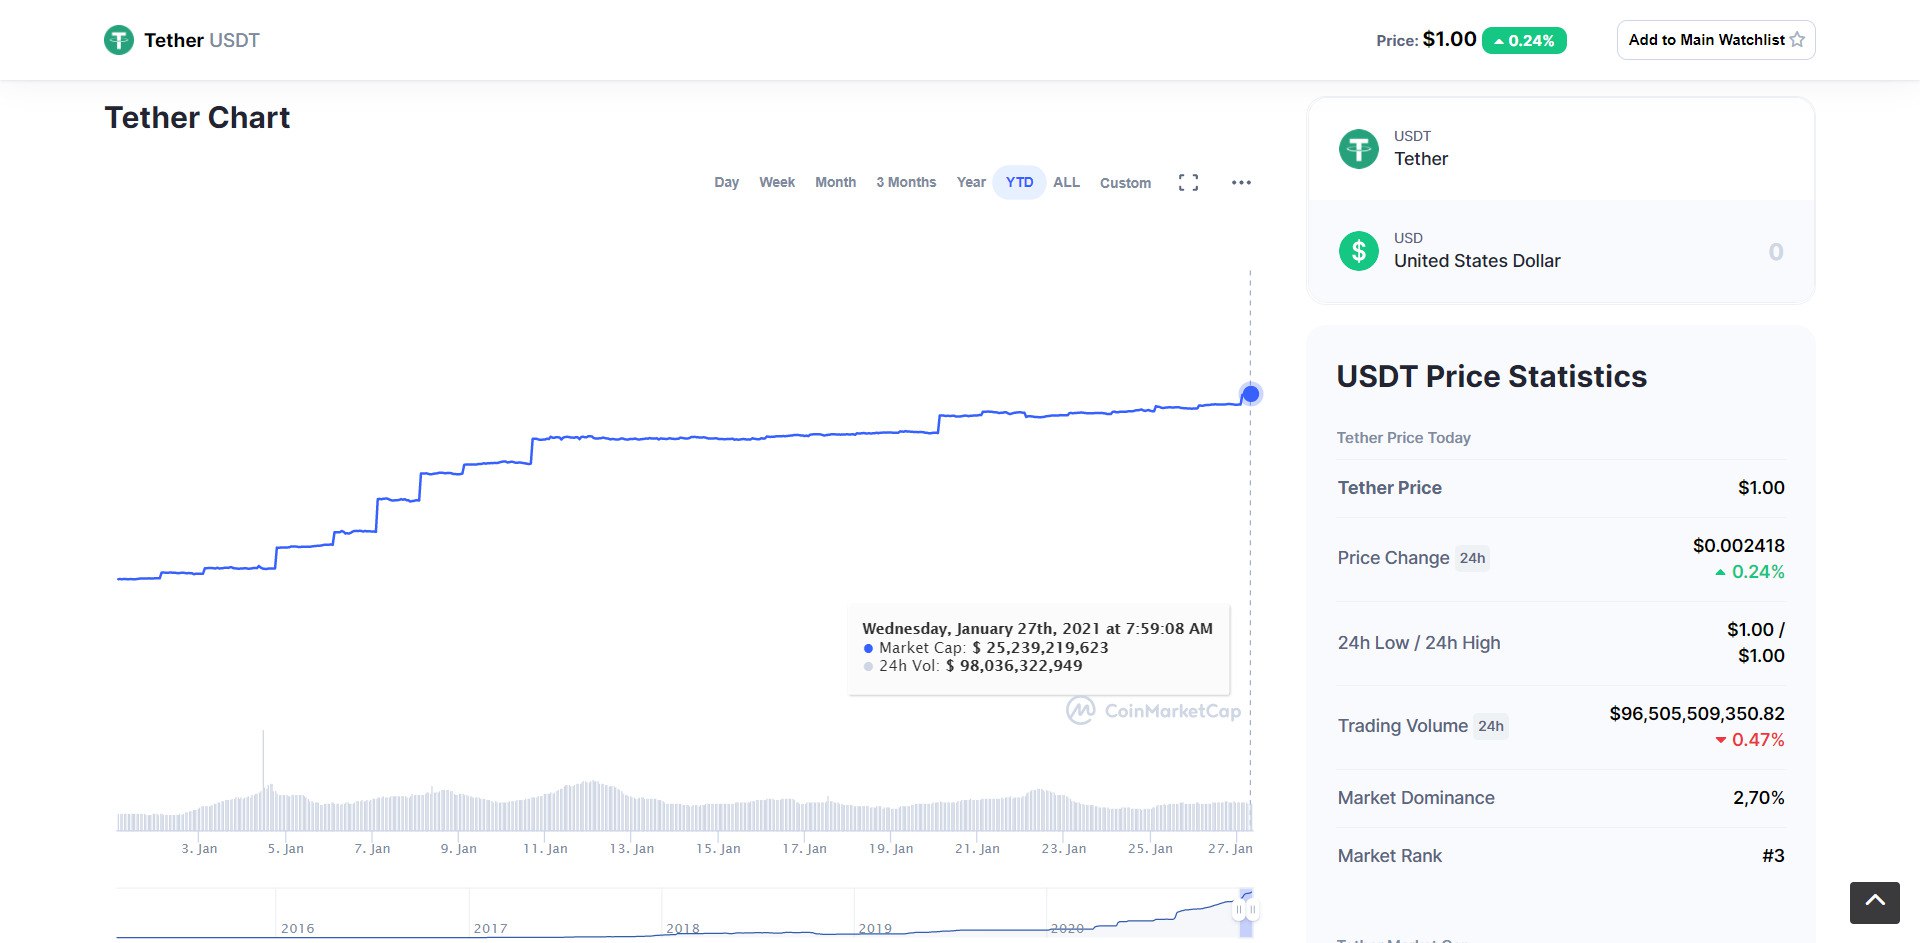The width and height of the screenshot is (1920, 943).
Task: Click the 2016 label on overview timeline
Action: (297, 928)
